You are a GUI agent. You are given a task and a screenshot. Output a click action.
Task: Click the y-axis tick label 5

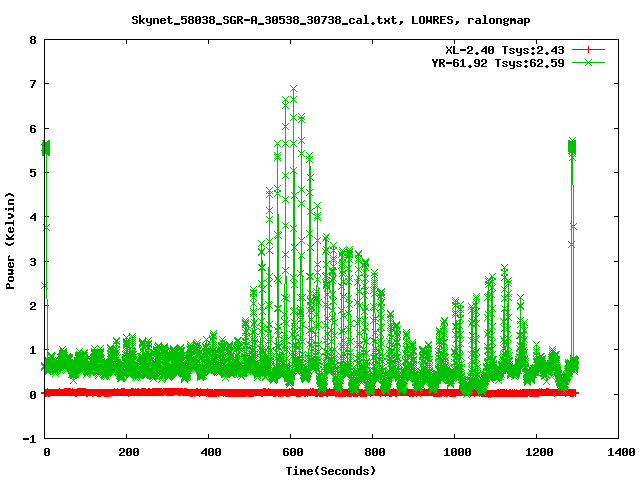pyautogui.click(x=33, y=173)
